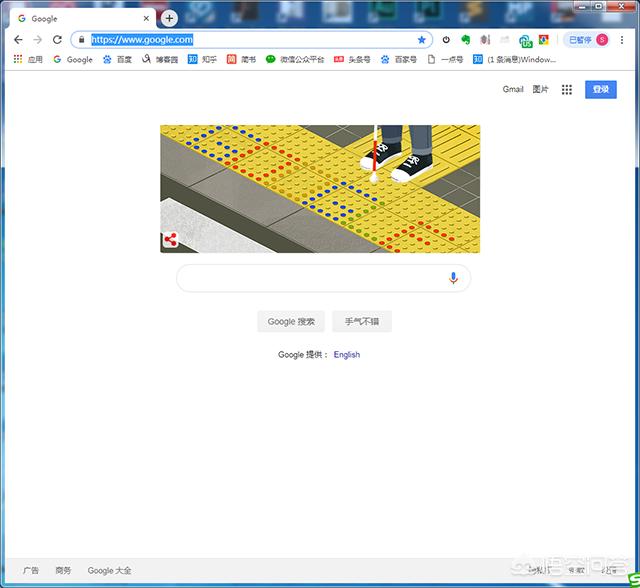Open the Chrome three-dot menu
640x588 pixels.
pyautogui.click(x=622, y=40)
